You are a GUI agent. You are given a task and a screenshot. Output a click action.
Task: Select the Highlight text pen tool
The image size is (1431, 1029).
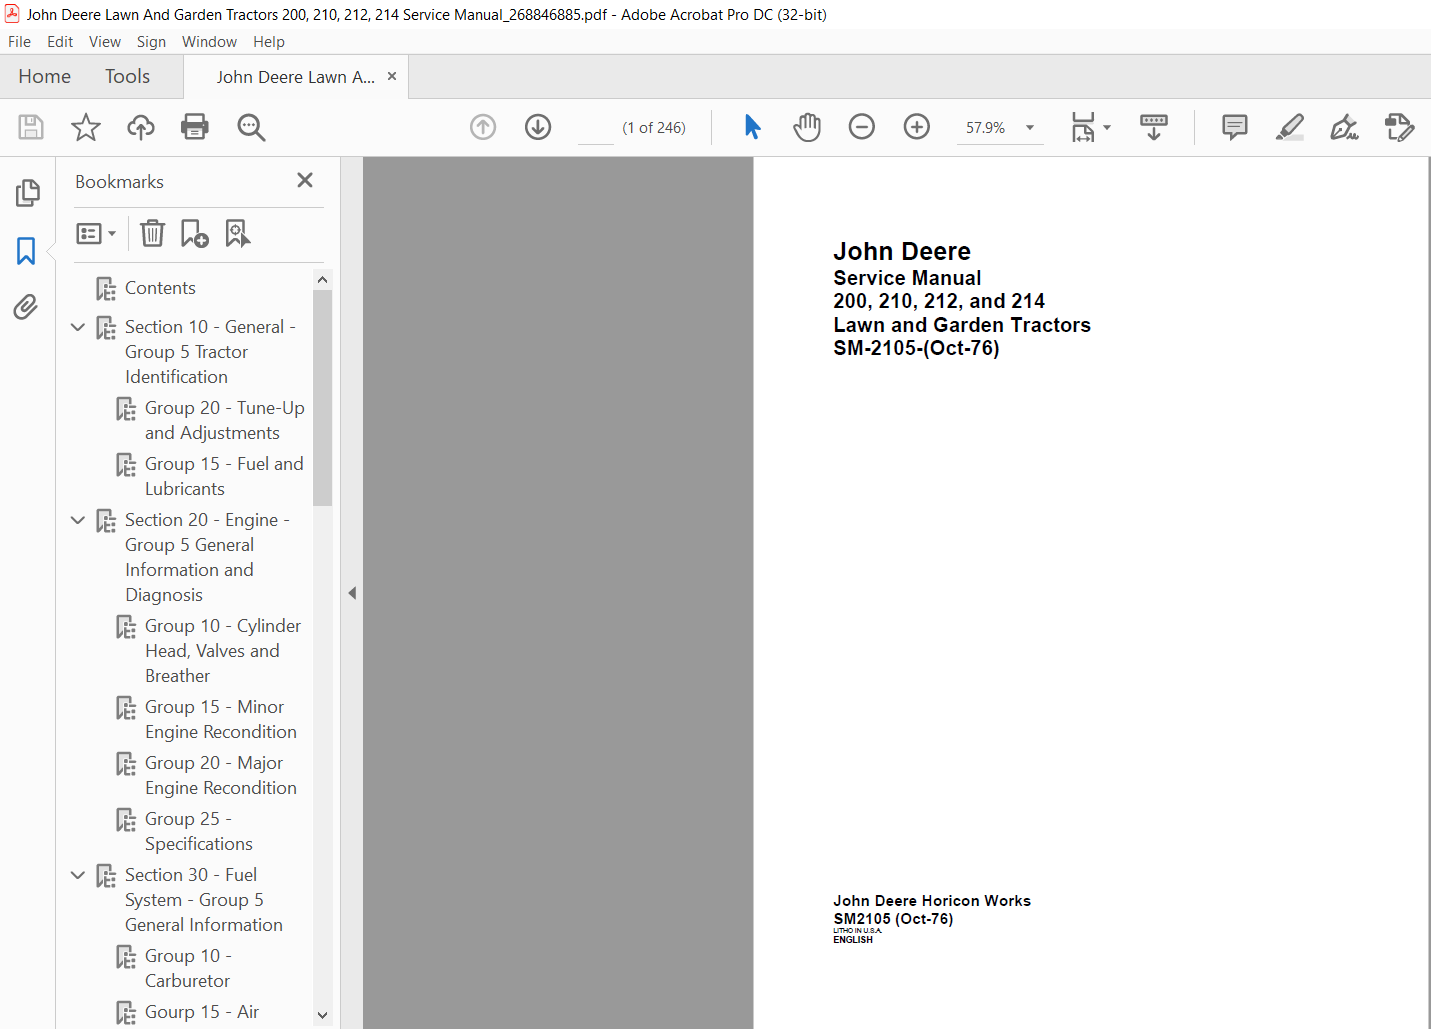point(1290,127)
